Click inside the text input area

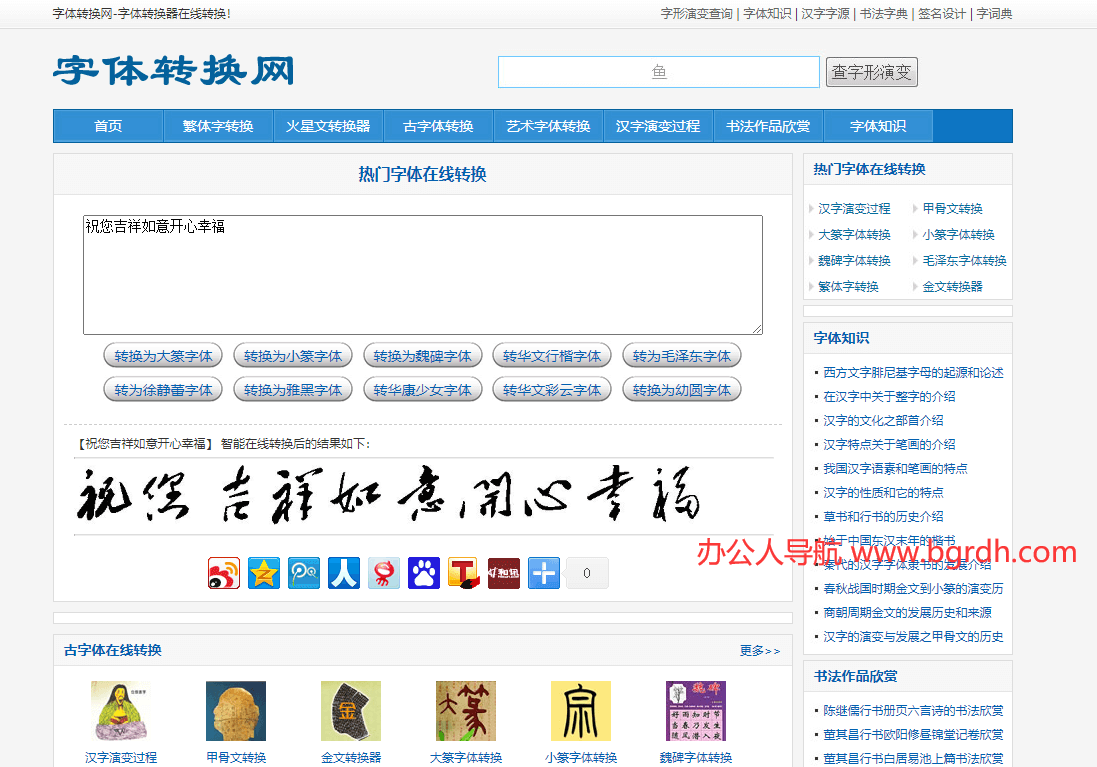[x=420, y=273]
